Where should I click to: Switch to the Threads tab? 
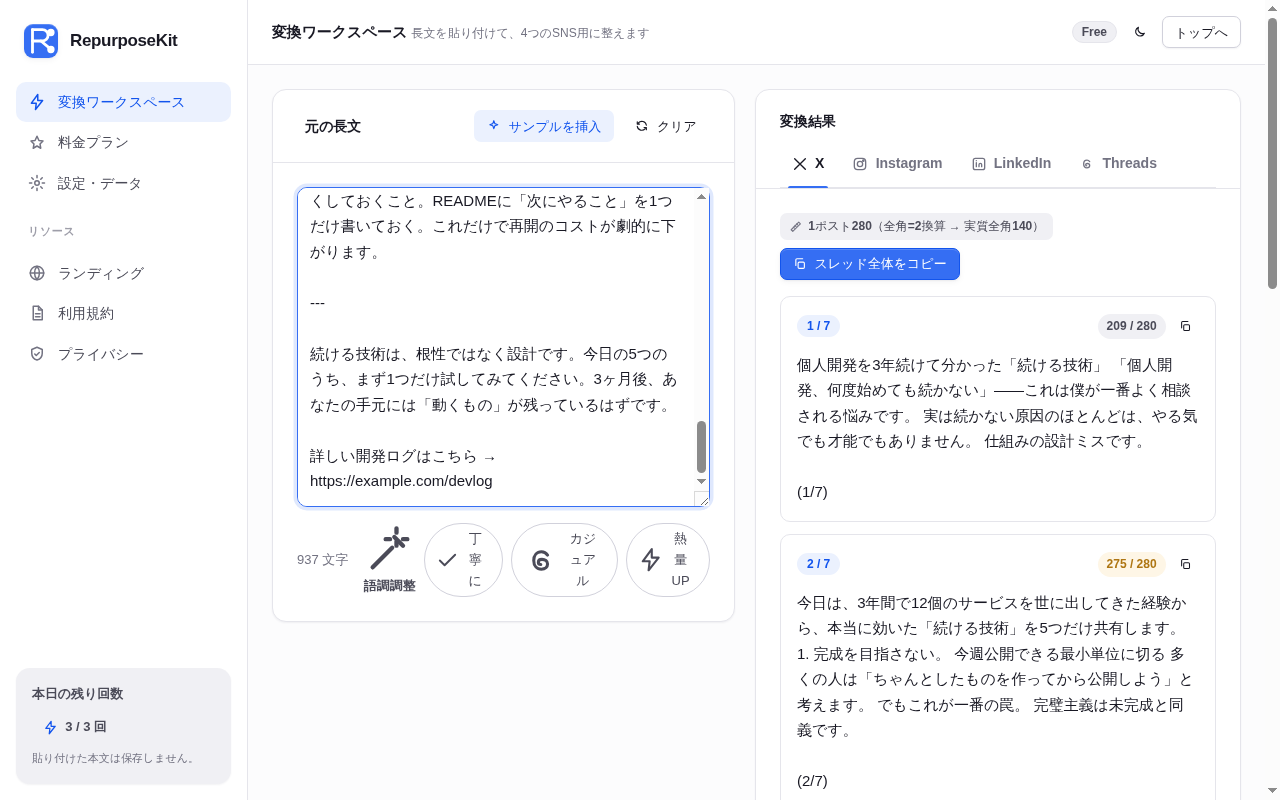[x=1118, y=164]
